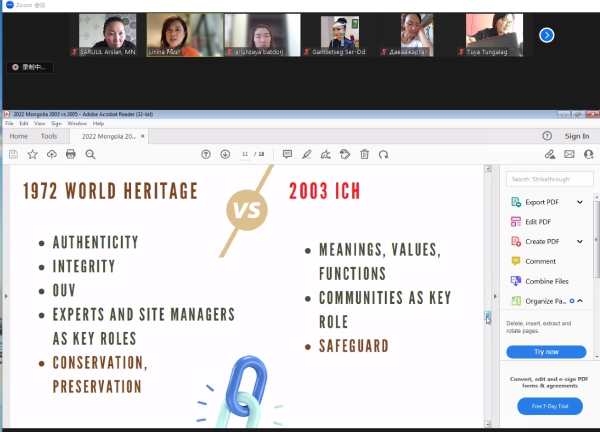Expand the Create PDF options
Viewport: 600px width, 432px height.
579,241
